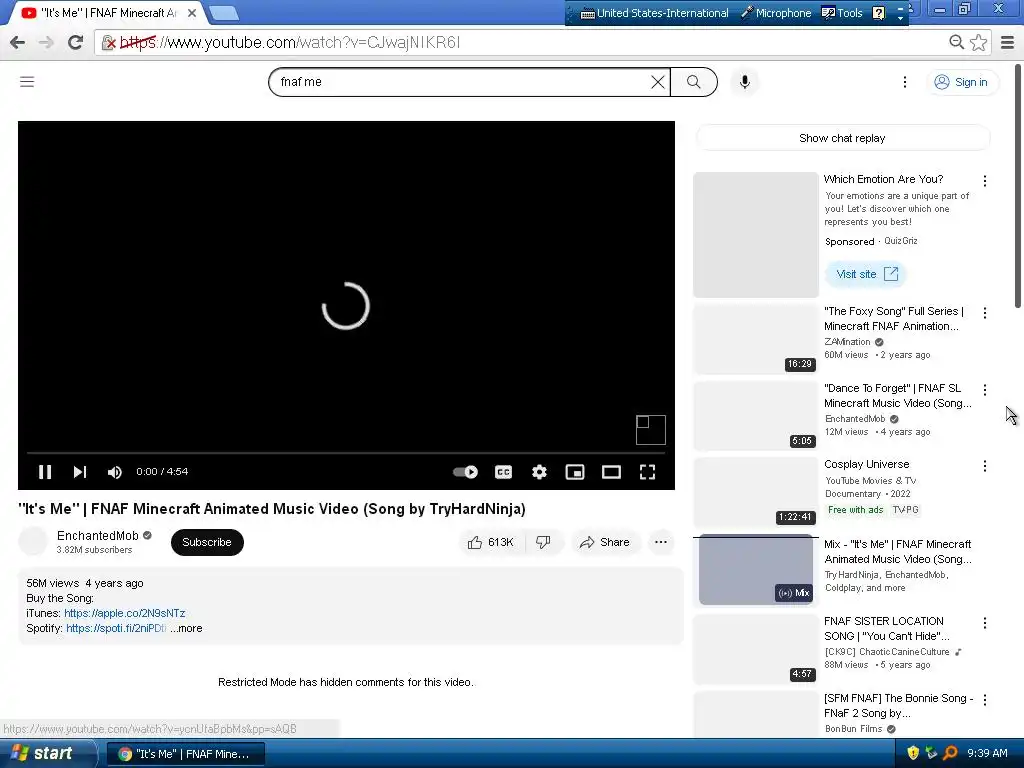Image resolution: width=1024 pixels, height=768 pixels.
Task: Enter full screen mode
Action: pyautogui.click(x=647, y=472)
